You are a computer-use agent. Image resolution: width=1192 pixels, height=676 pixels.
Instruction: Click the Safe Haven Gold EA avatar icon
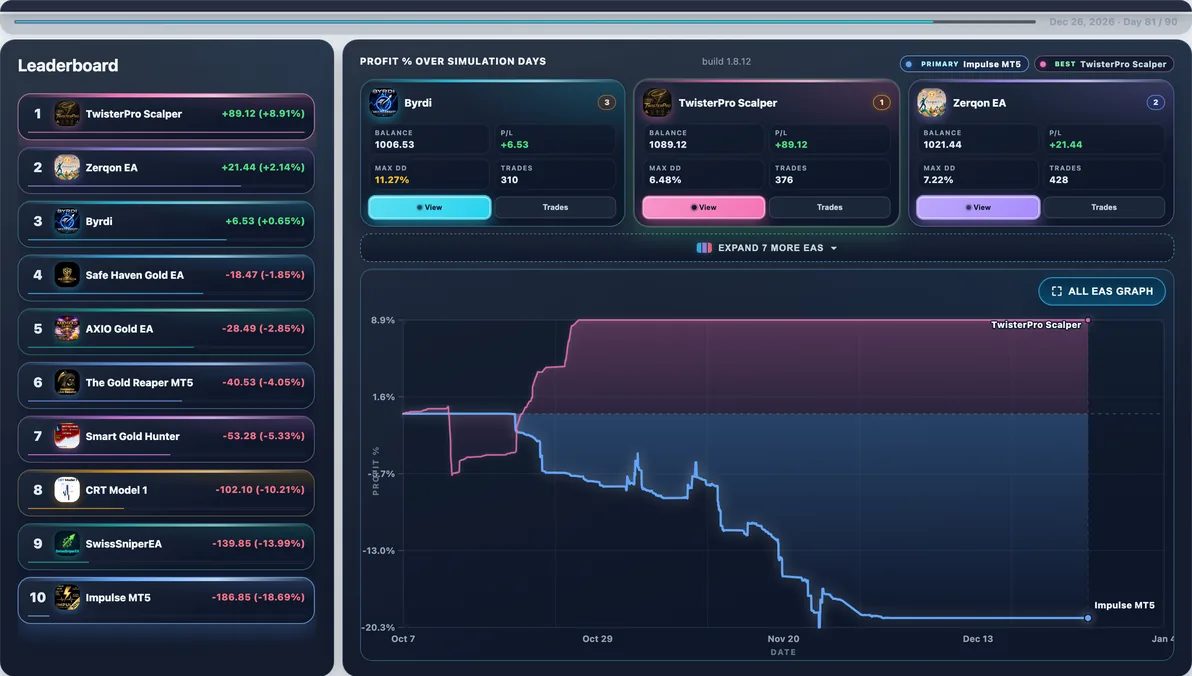pos(67,275)
